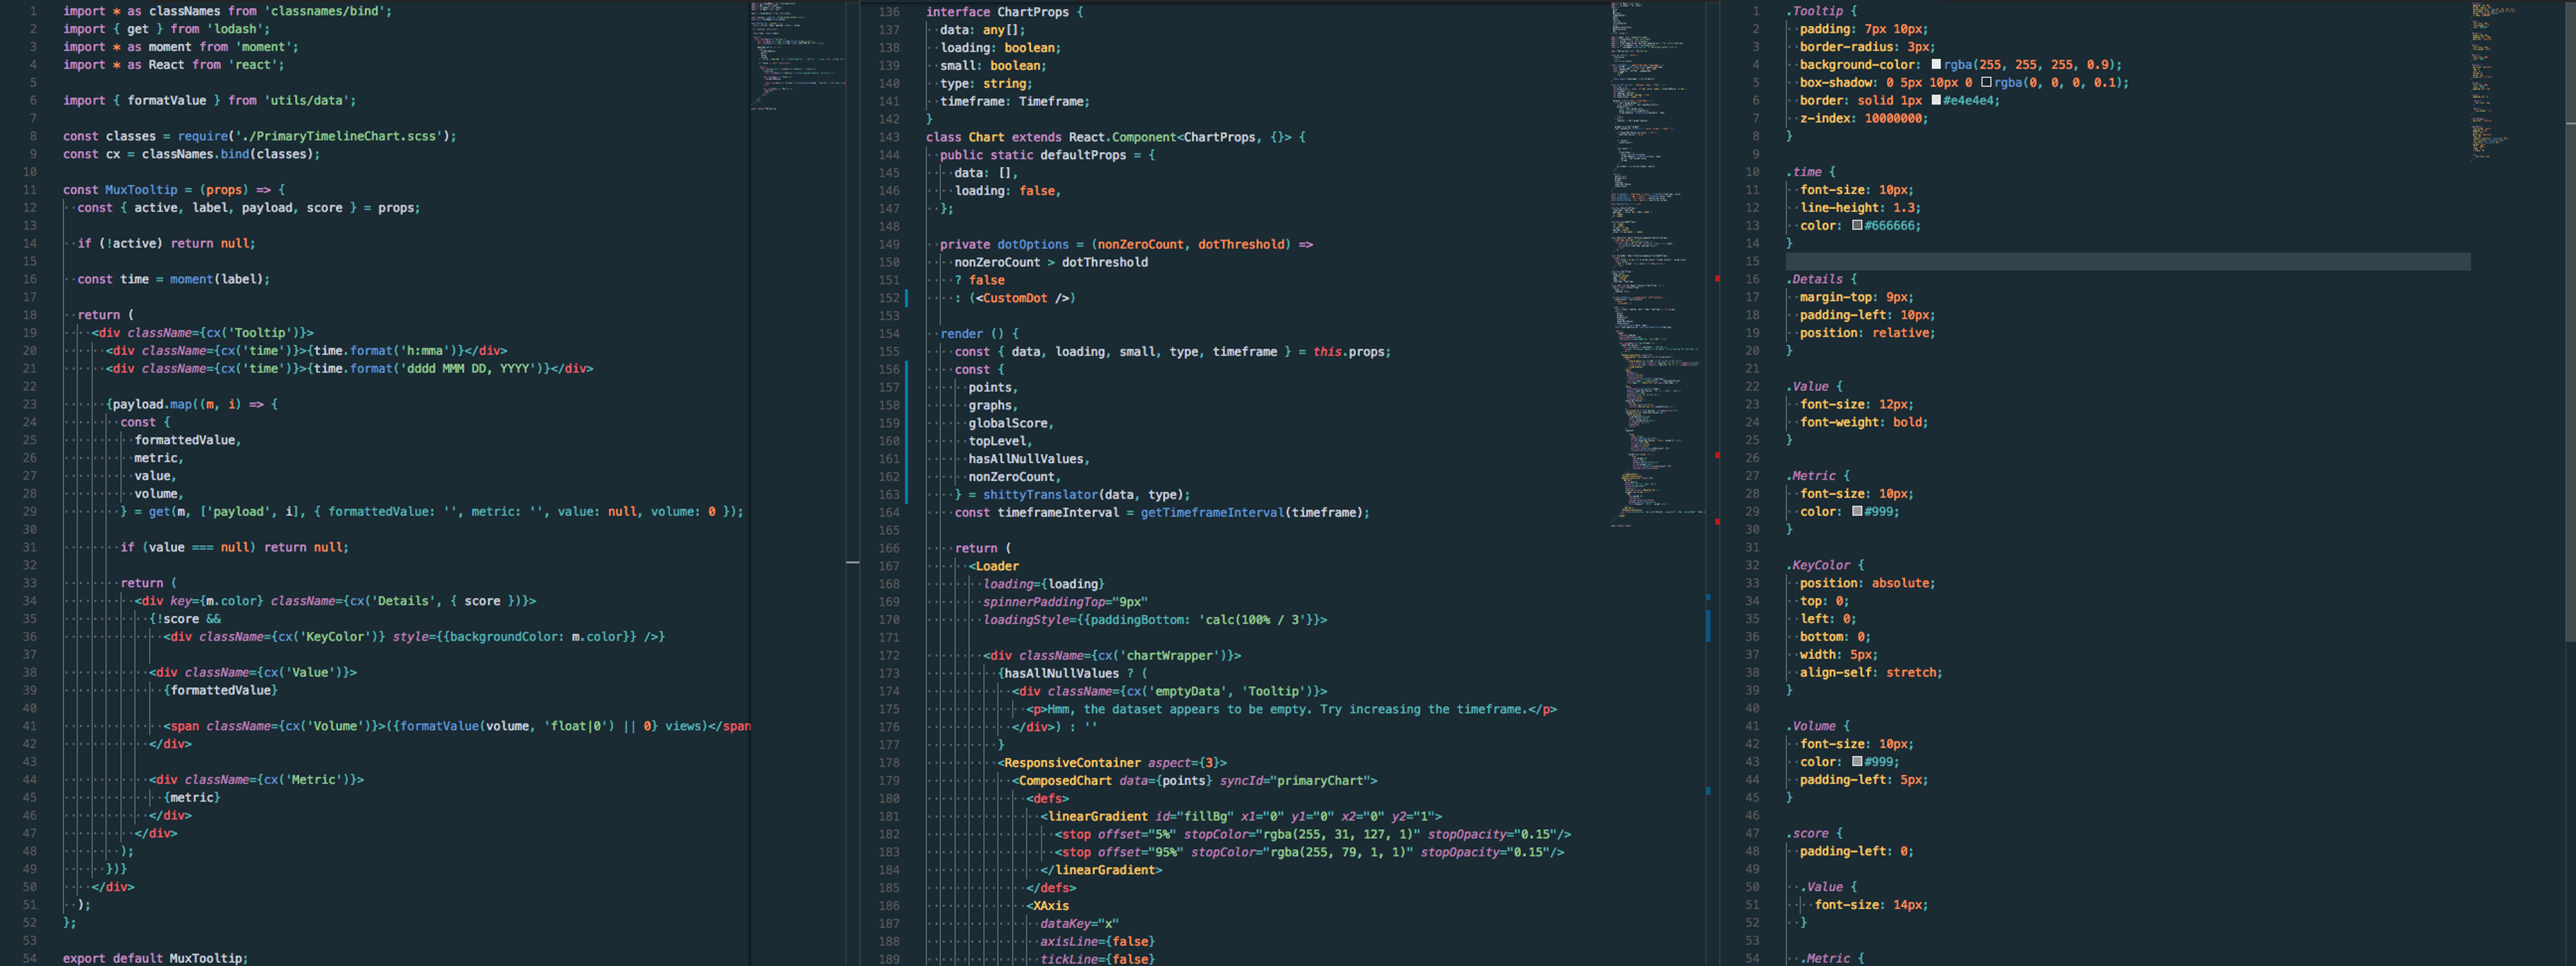Click line number 16 in the SCSS pane
Viewport: 2576px width, 966px height.
click(x=1752, y=279)
